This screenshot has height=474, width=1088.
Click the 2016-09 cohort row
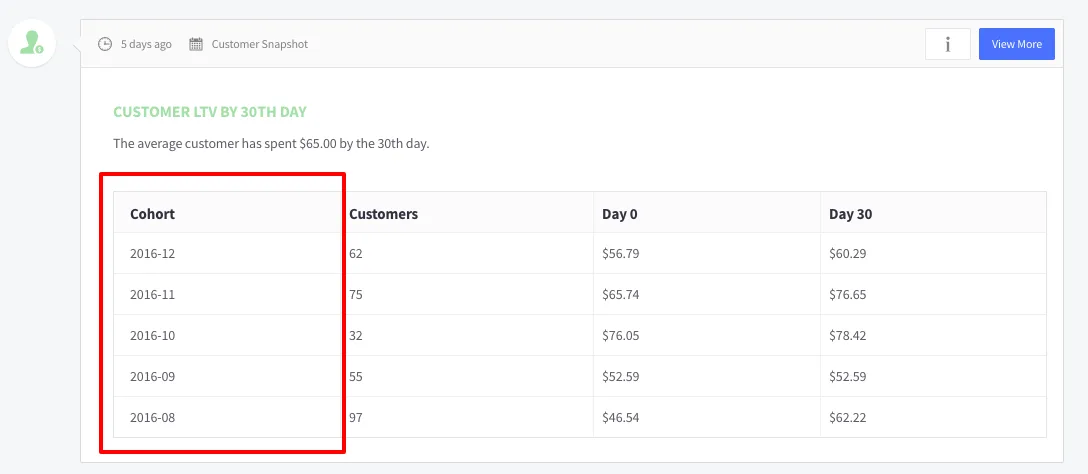[152, 377]
